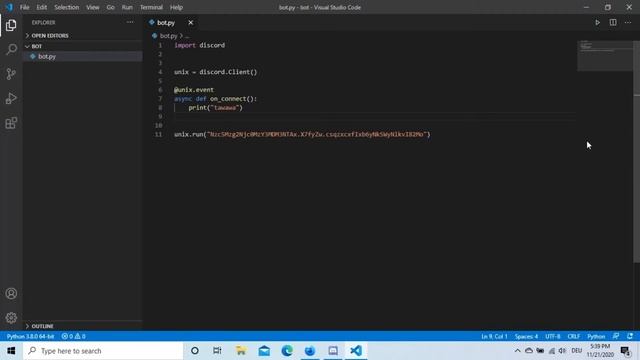Click Ln 9, Col 1 position indicator

tap(494, 336)
